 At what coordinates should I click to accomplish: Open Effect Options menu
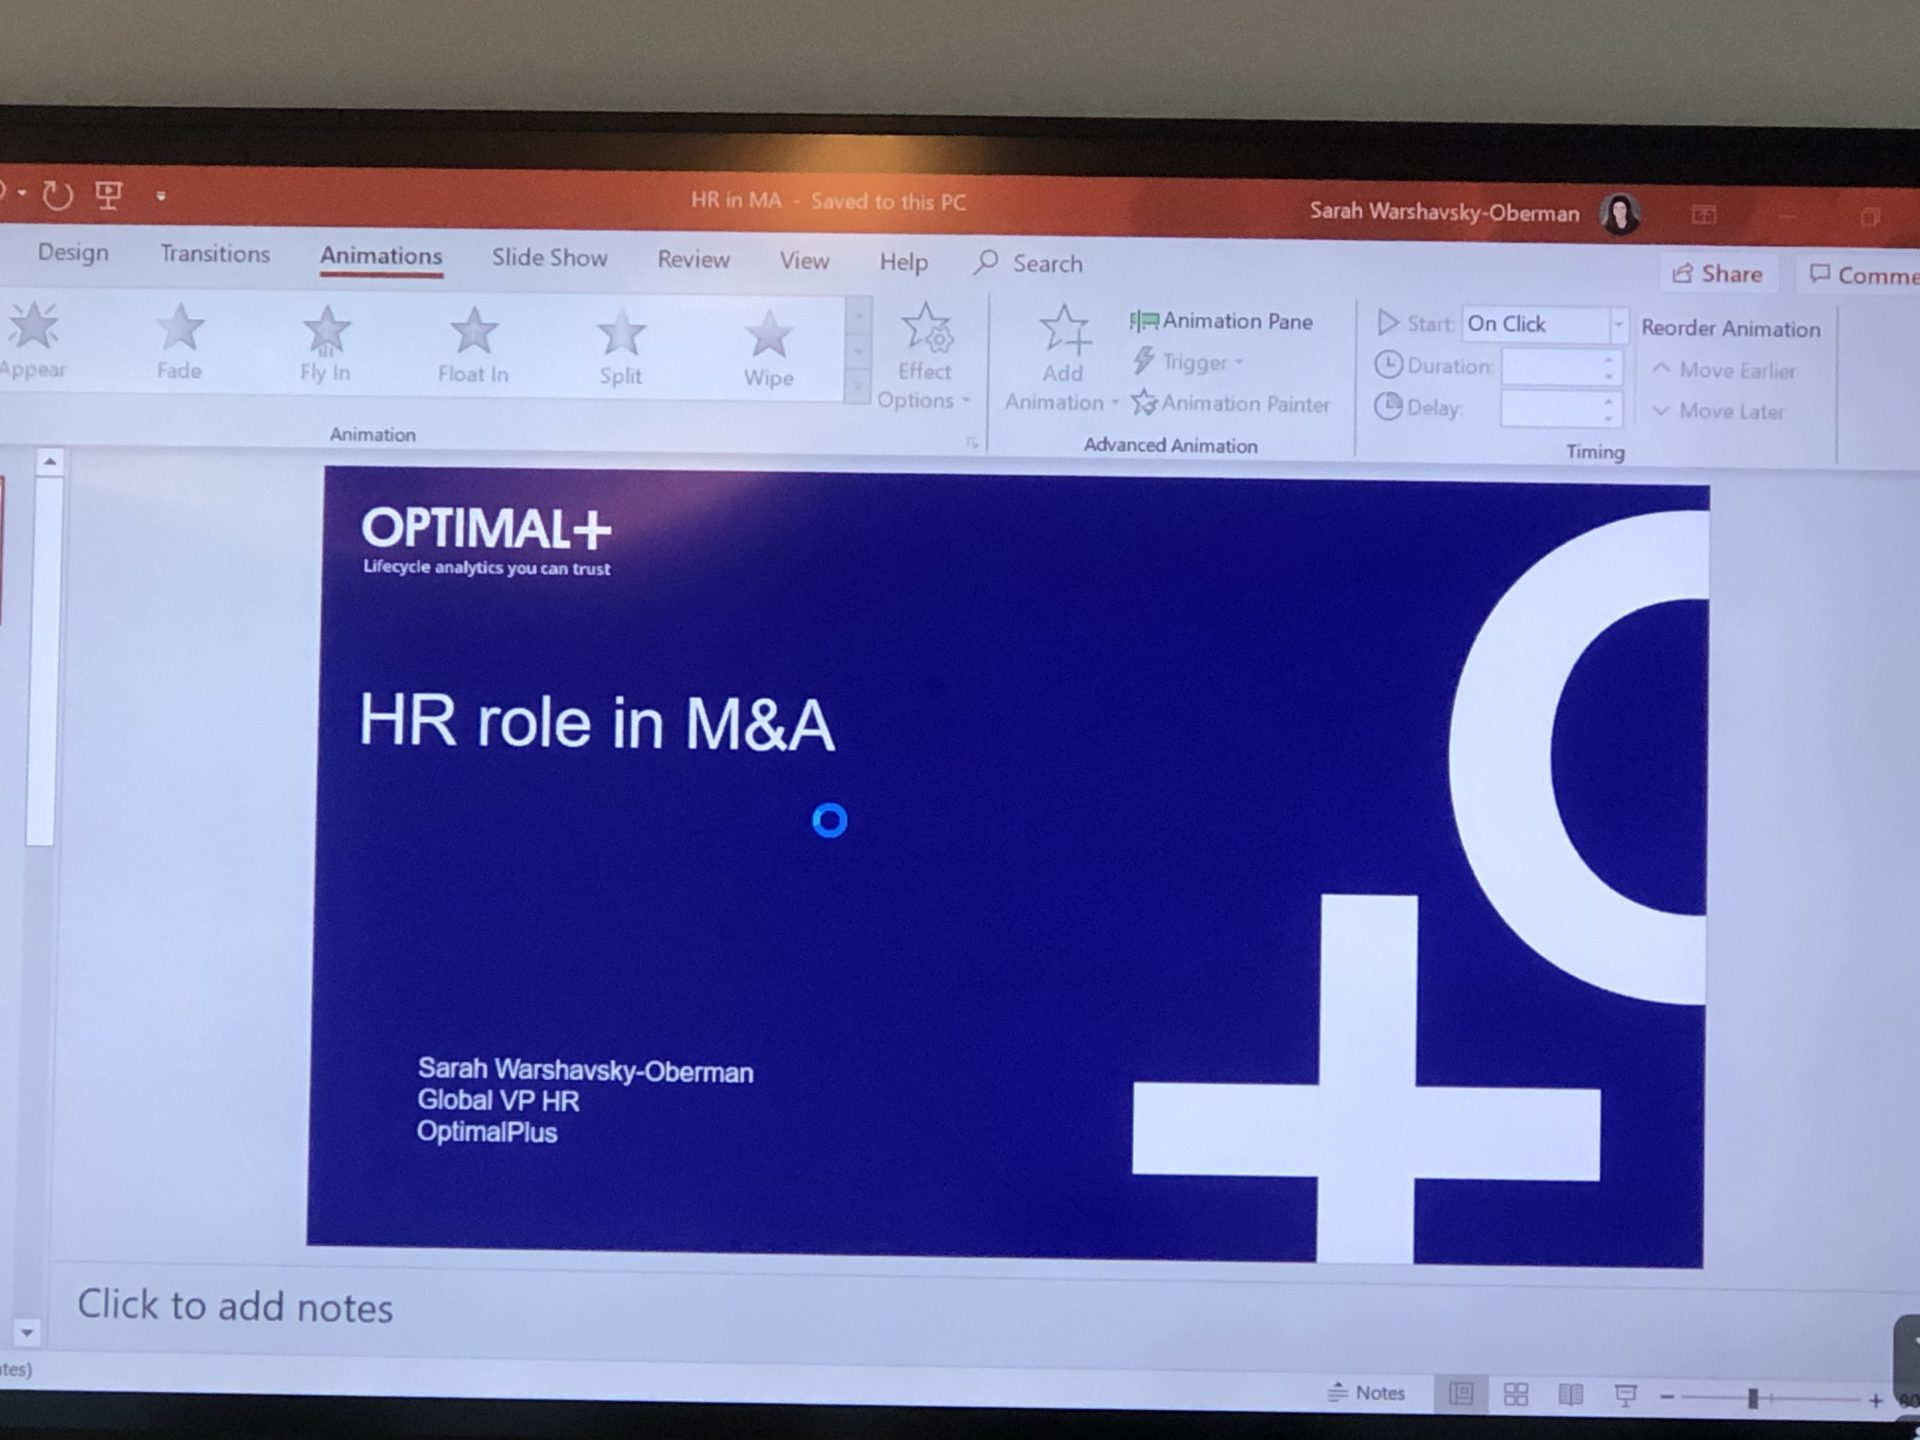[924, 357]
